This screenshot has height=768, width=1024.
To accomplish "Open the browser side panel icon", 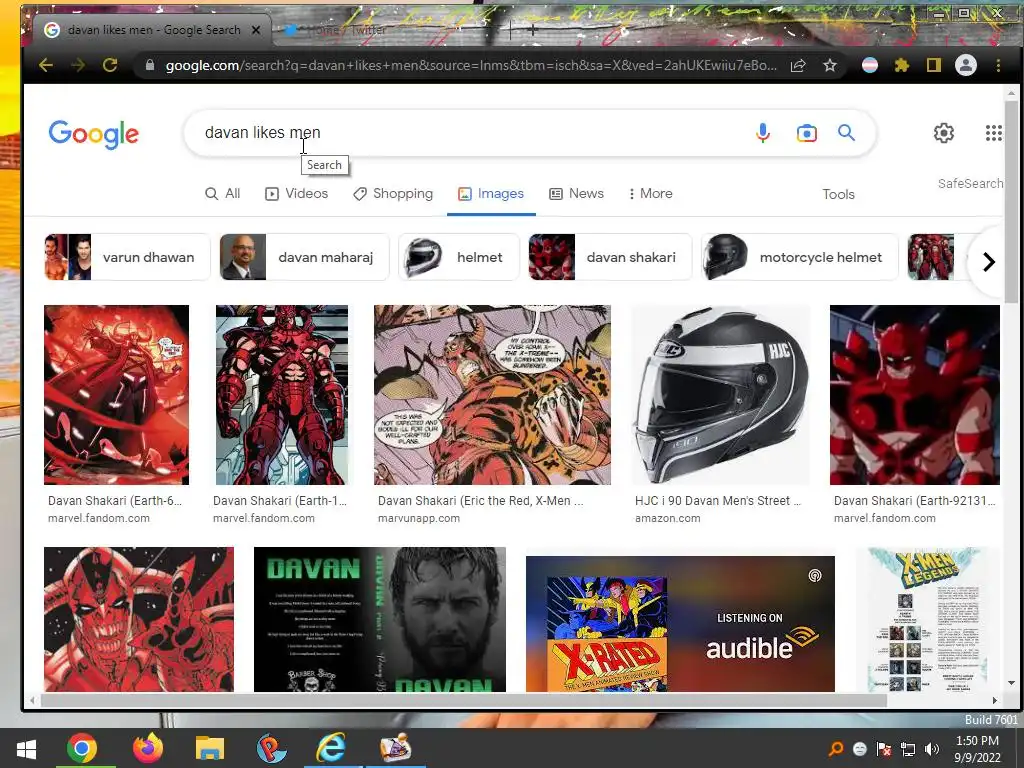I will (934, 65).
